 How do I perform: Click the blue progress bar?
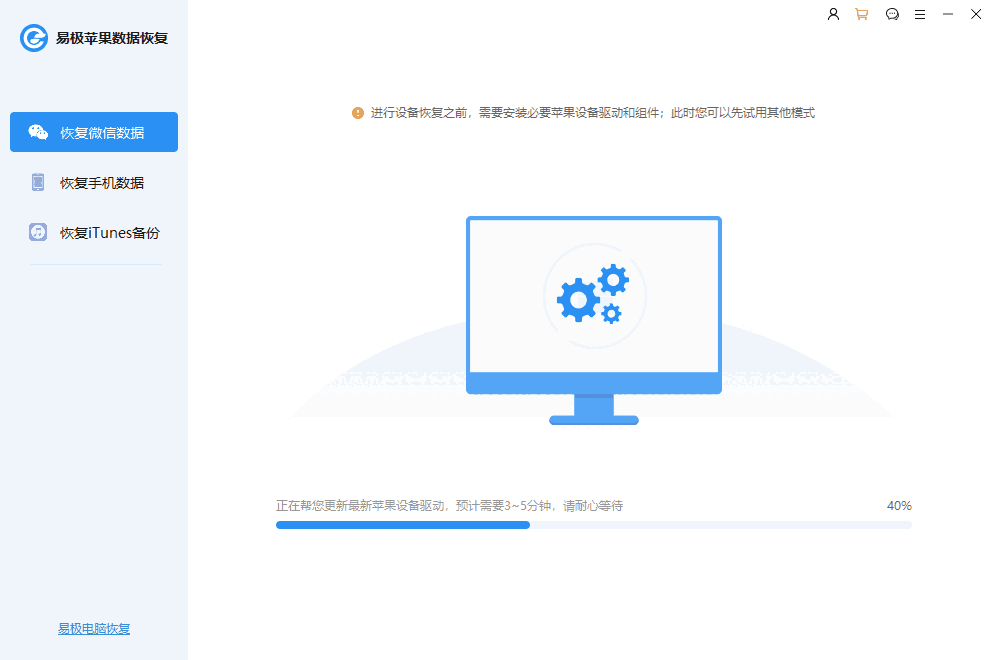[402, 524]
